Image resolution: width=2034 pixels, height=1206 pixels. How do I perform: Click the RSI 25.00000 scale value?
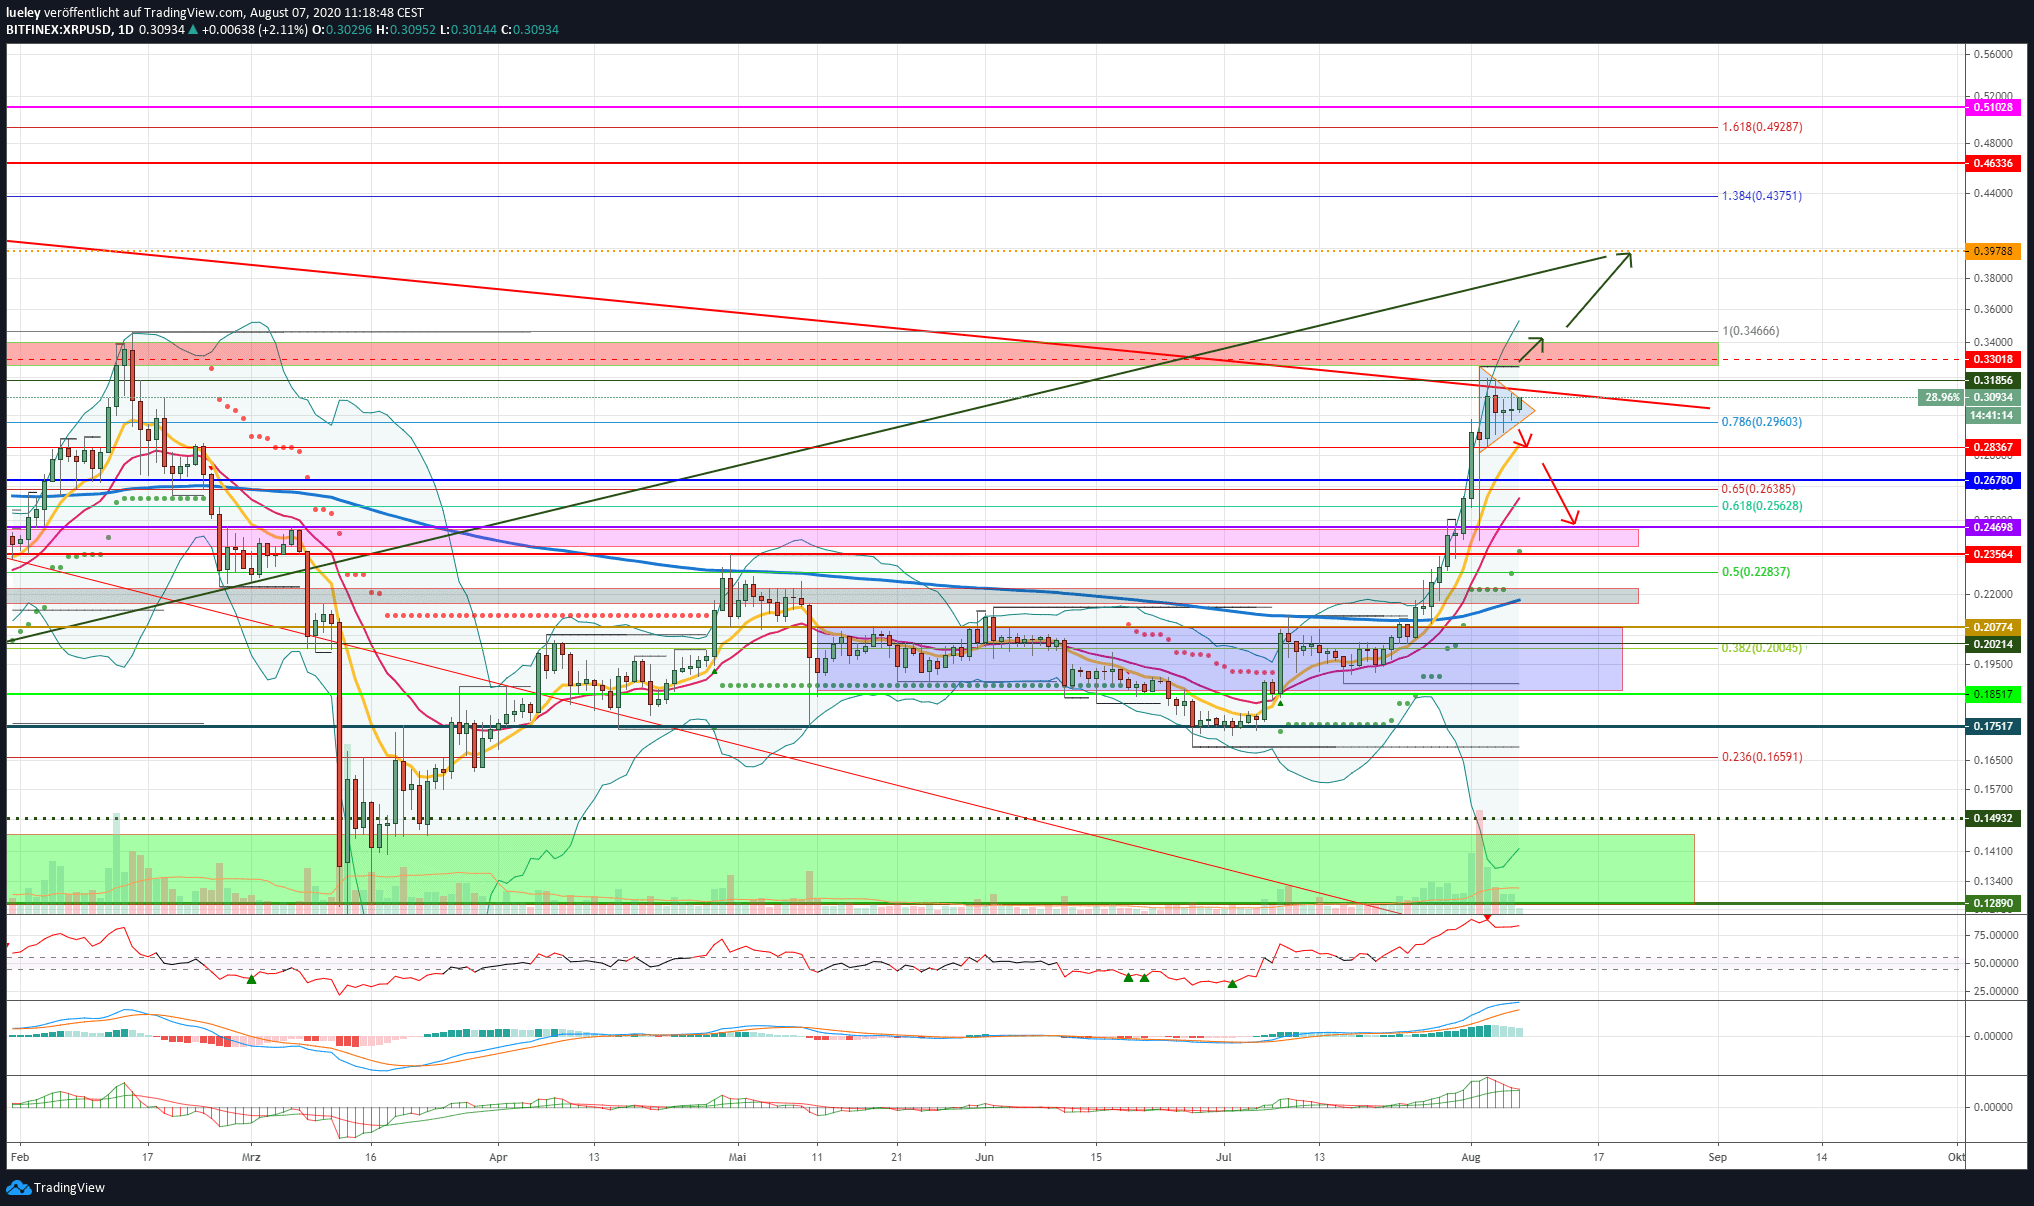[1996, 991]
